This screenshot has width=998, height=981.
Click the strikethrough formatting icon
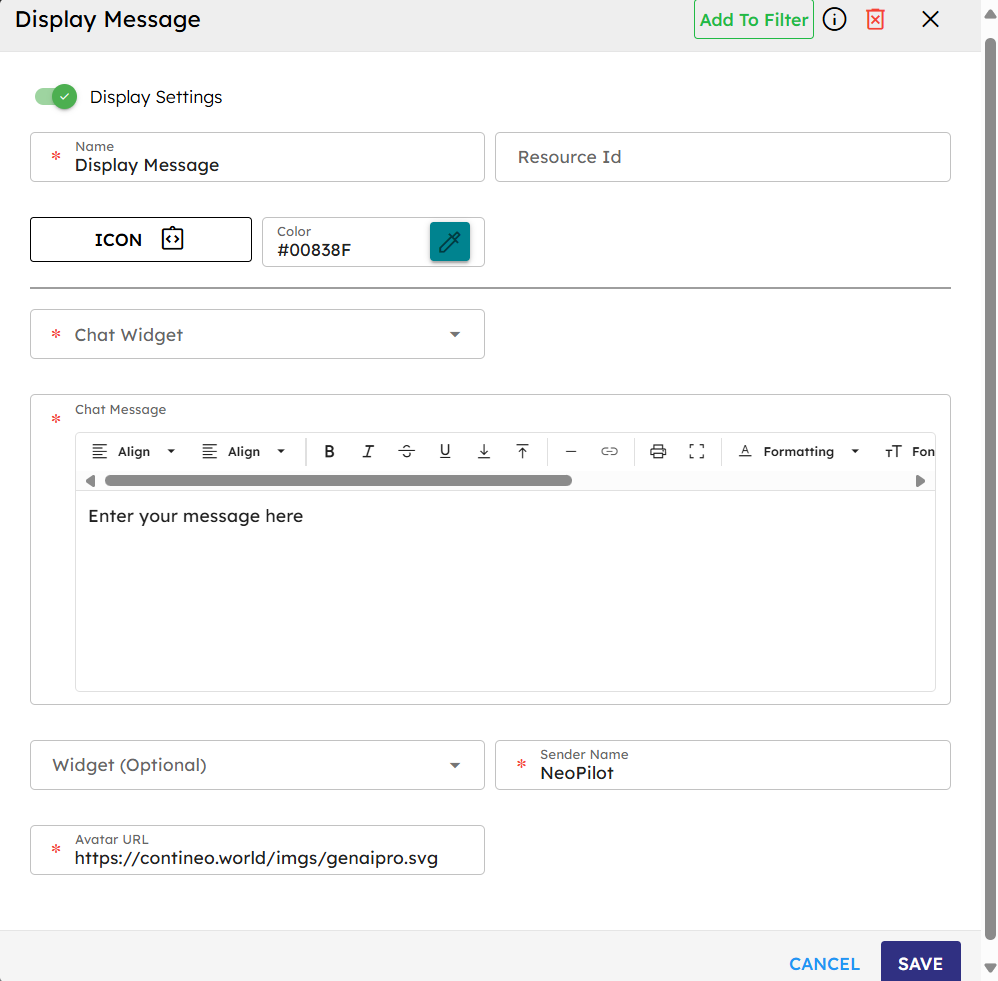tap(406, 452)
